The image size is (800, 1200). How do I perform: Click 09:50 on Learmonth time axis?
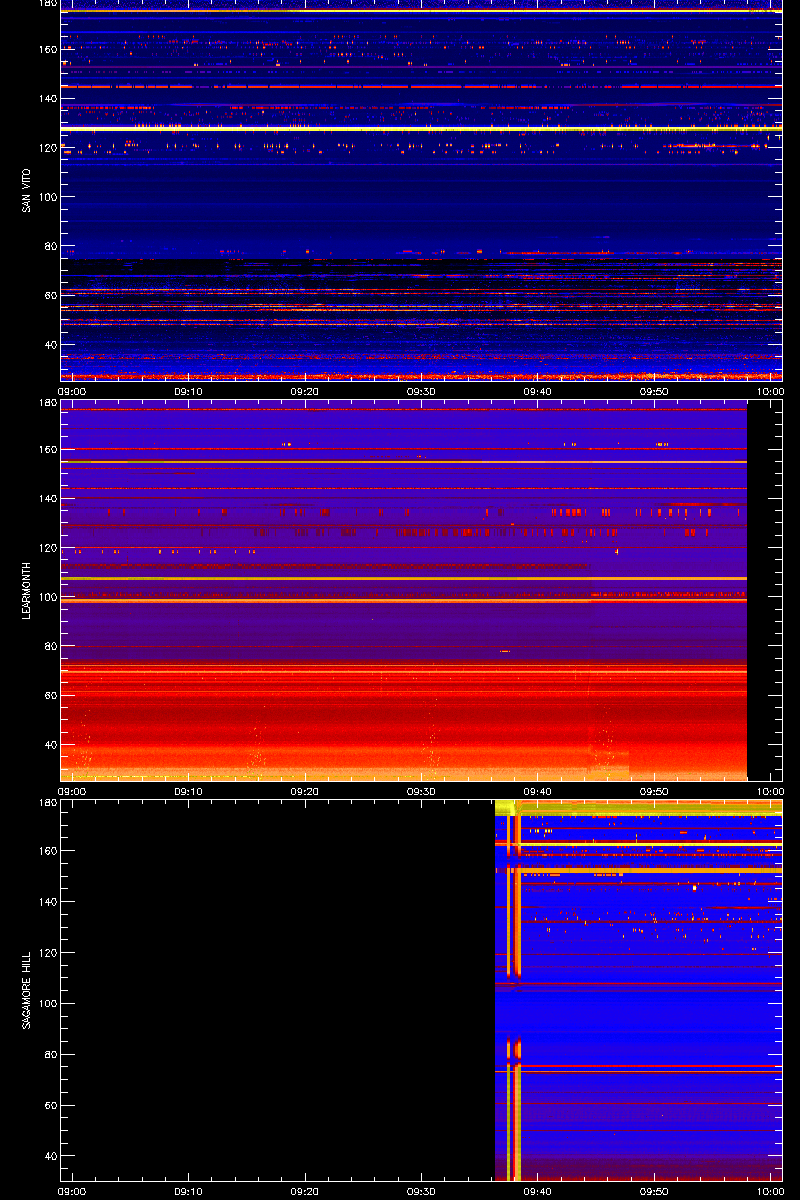point(654,792)
